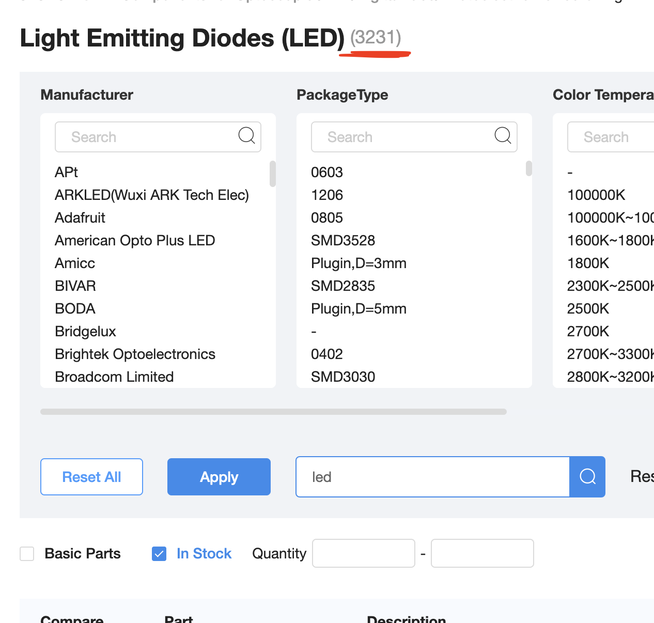654x623 pixels.
Task: Click the minimum Quantity input box
Action: point(364,553)
